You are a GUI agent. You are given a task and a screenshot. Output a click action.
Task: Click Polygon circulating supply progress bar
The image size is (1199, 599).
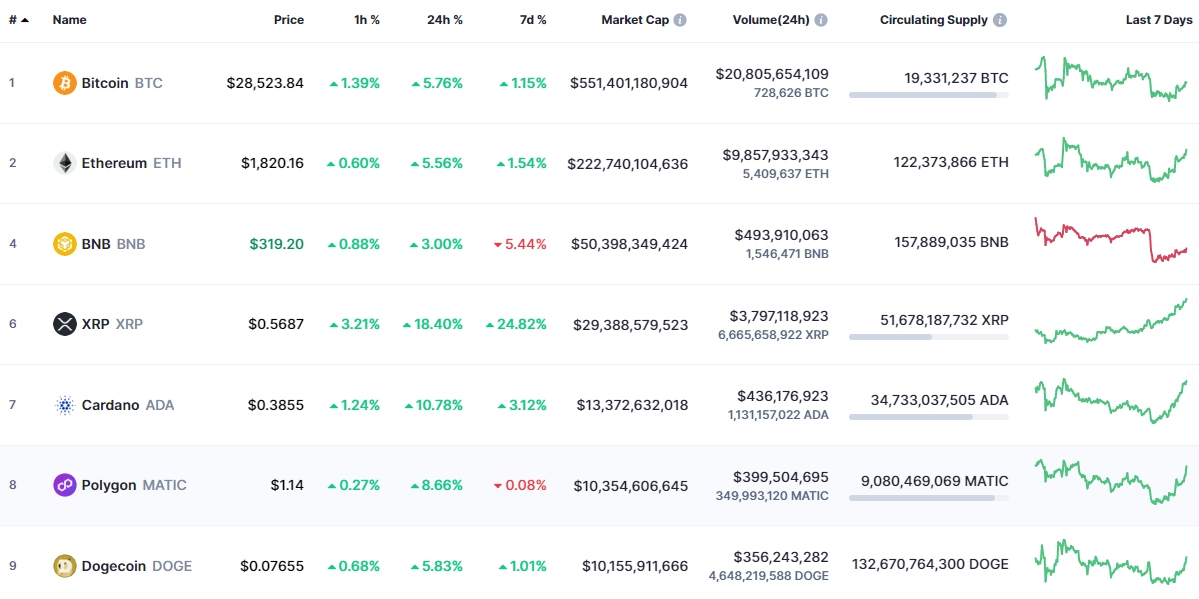[928, 498]
